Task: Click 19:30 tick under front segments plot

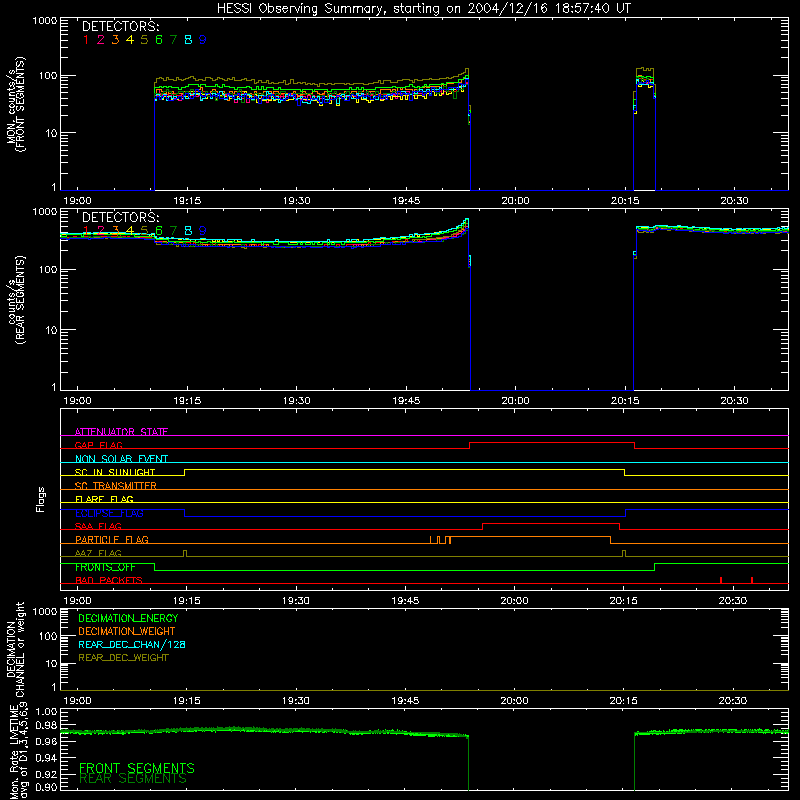Action: 296,201
